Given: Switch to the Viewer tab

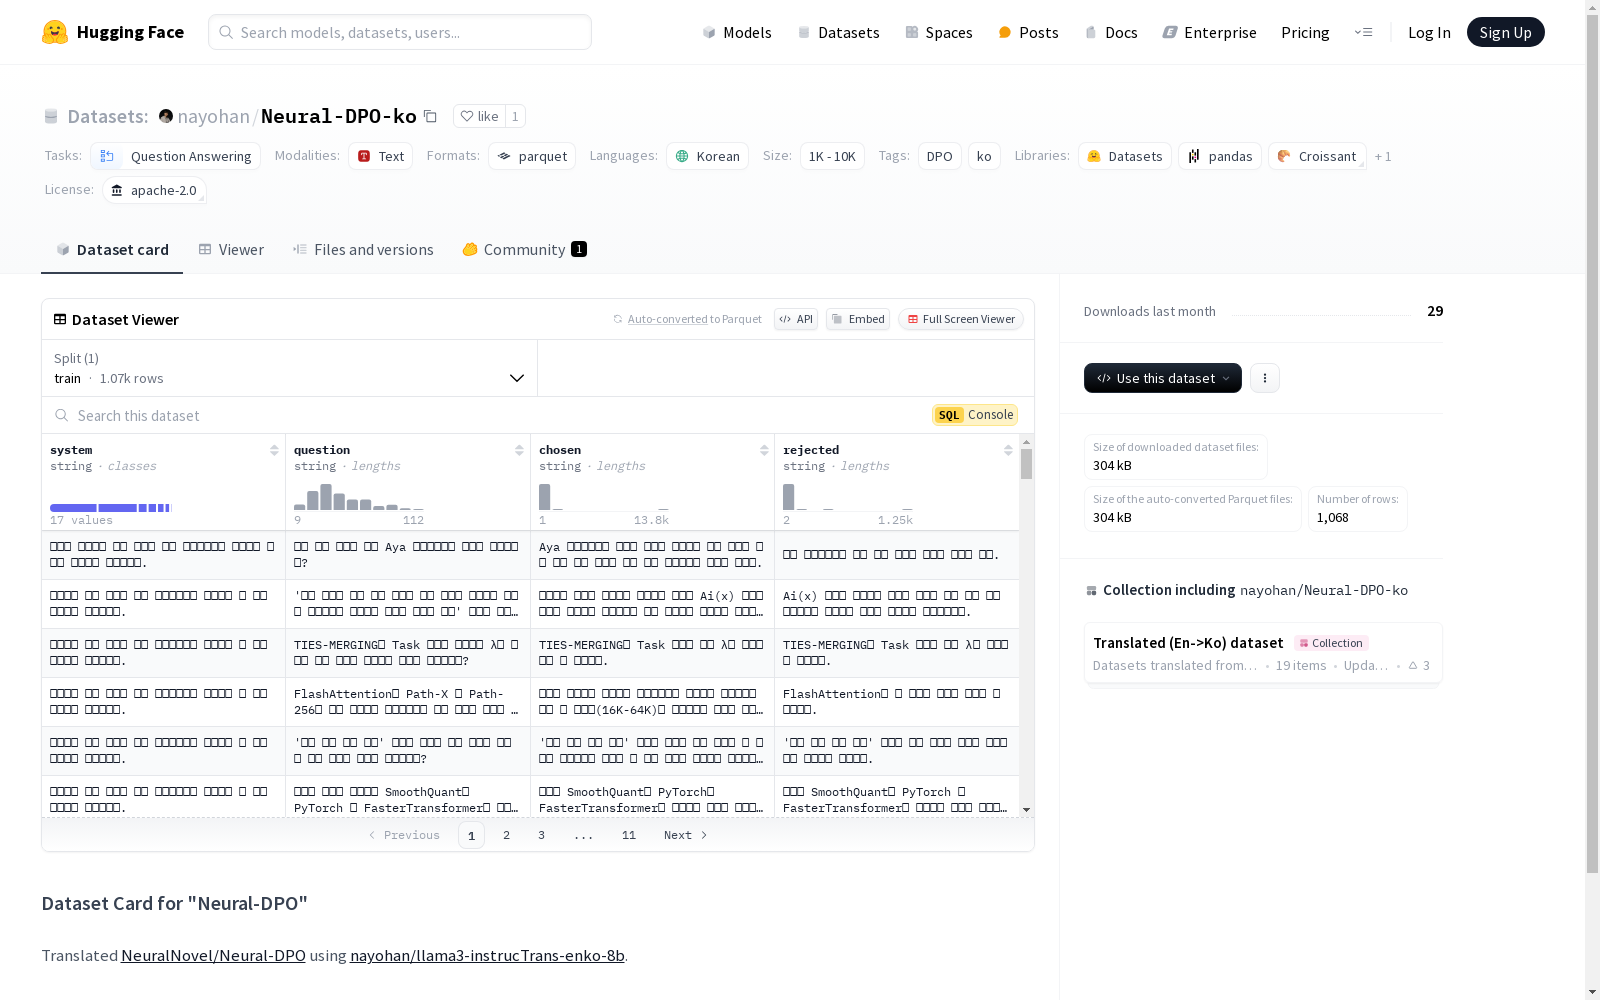Looking at the screenshot, I should tap(231, 250).
